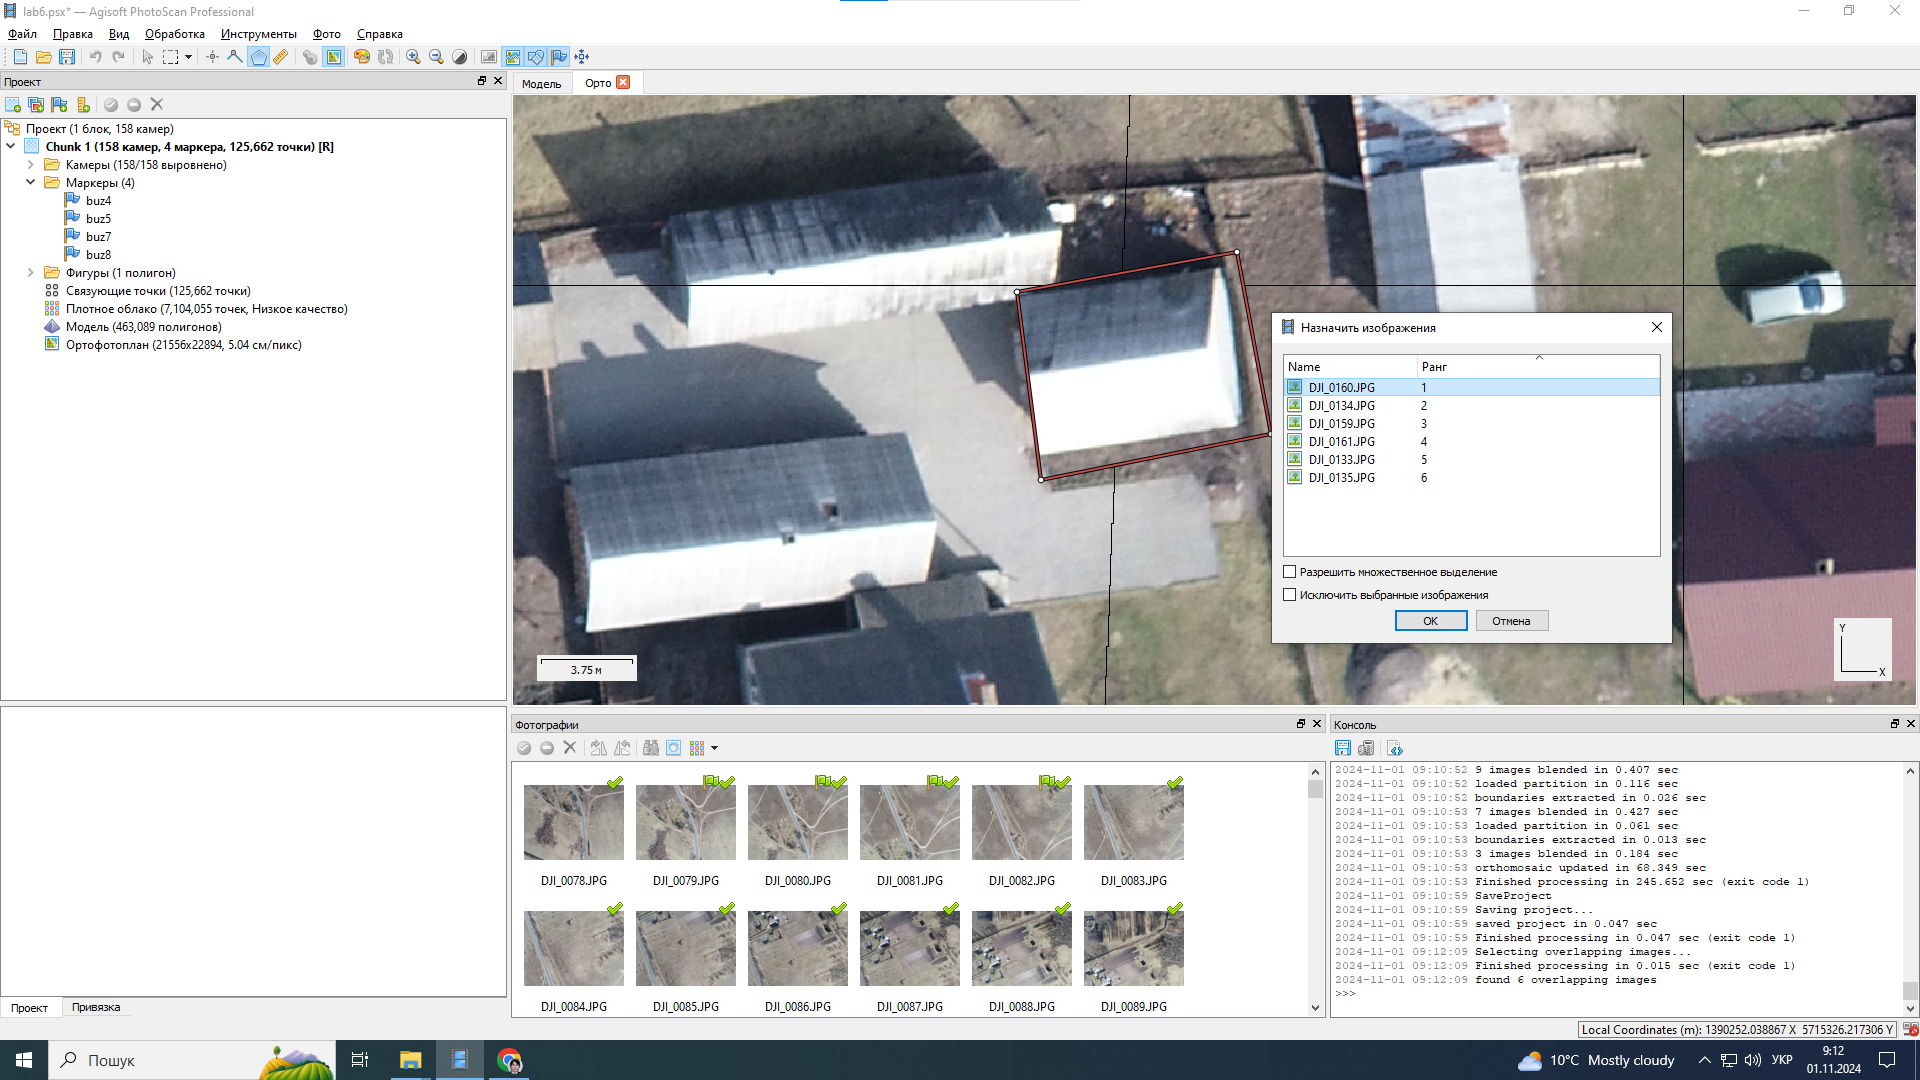This screenshot has height=1080, width=1920.
Task: Open rectangle selection tool dropdown arrow
Action: (188, 57)
